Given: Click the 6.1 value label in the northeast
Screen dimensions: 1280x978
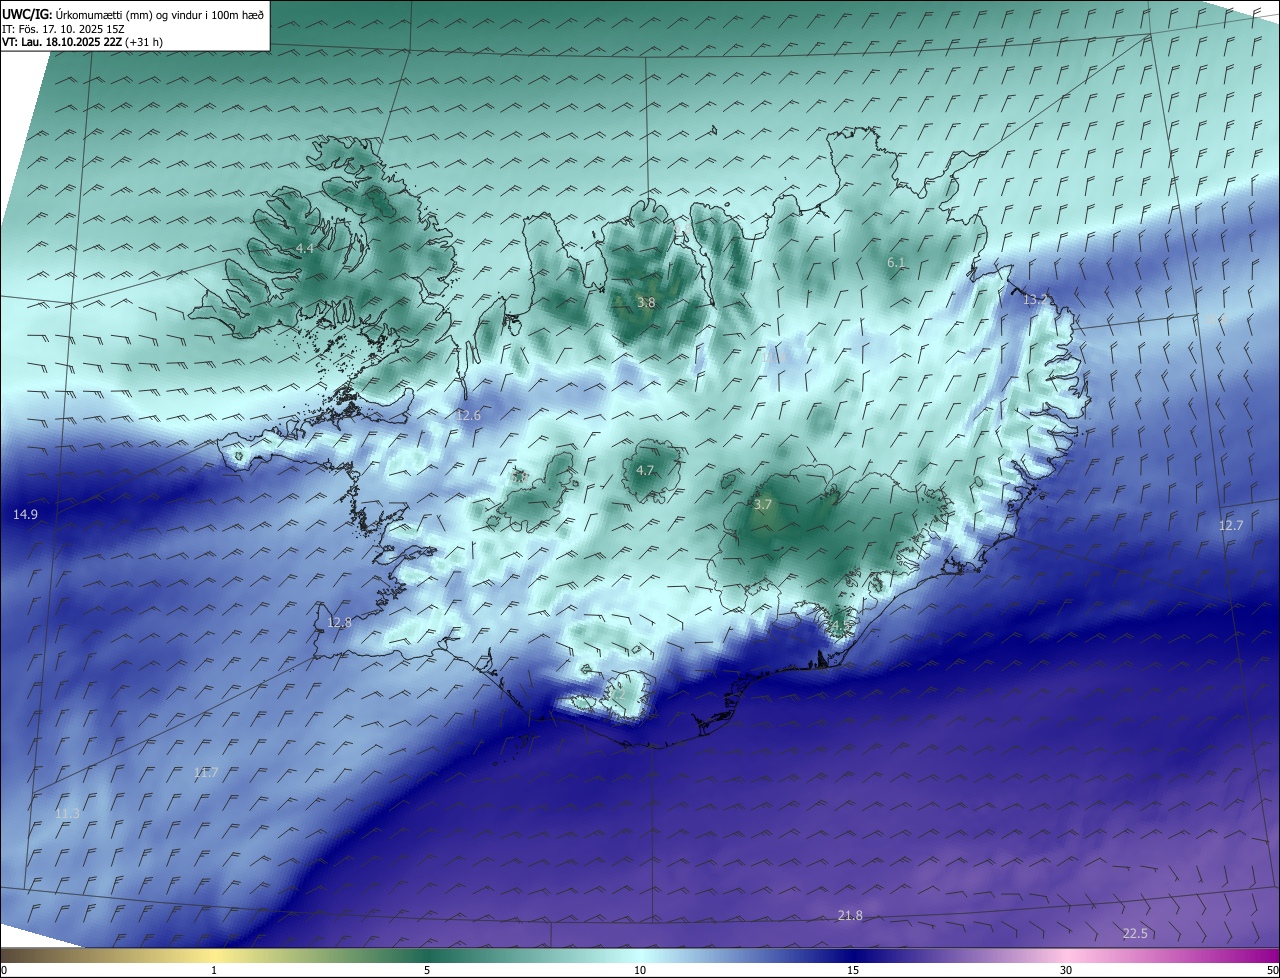Looking at the screenshot, I should [896, 263].
